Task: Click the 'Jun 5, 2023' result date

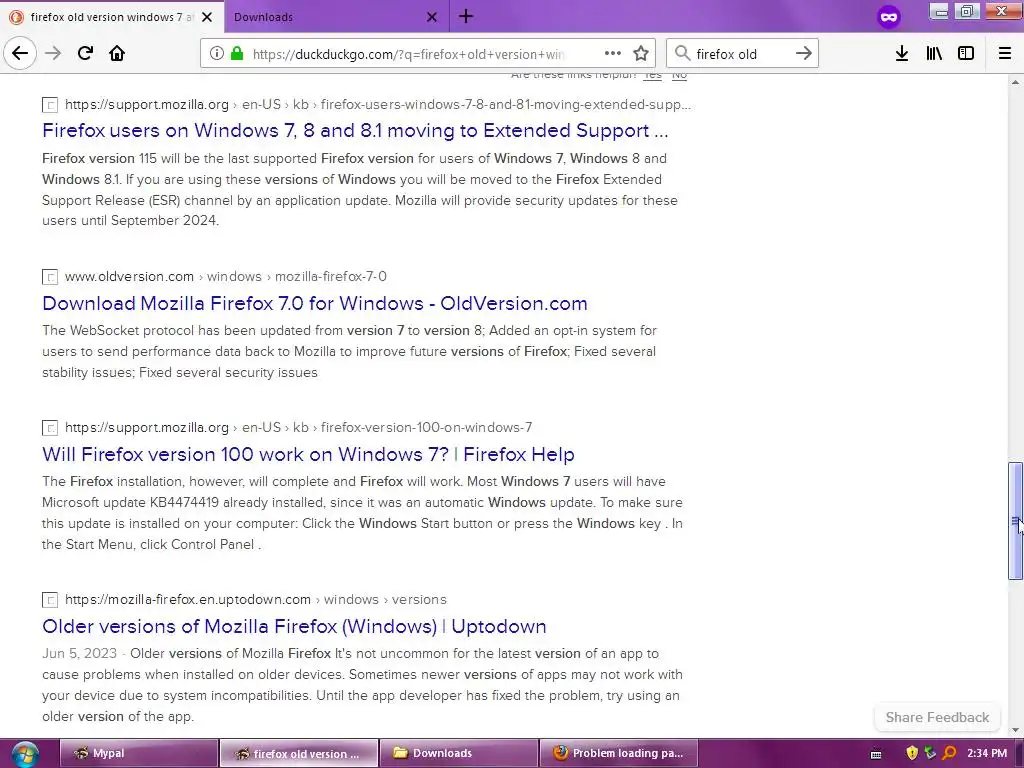Action: point(80,654)
